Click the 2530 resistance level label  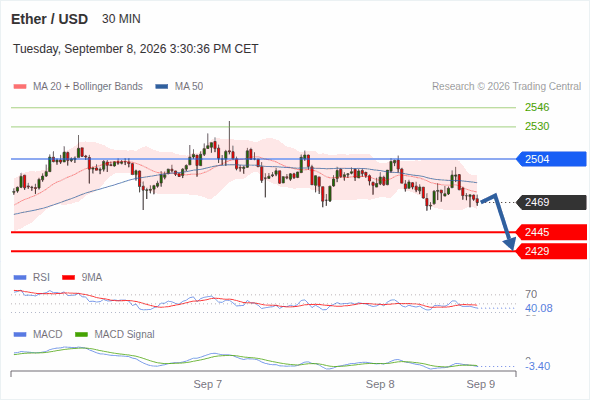click(x=537, y=126)
